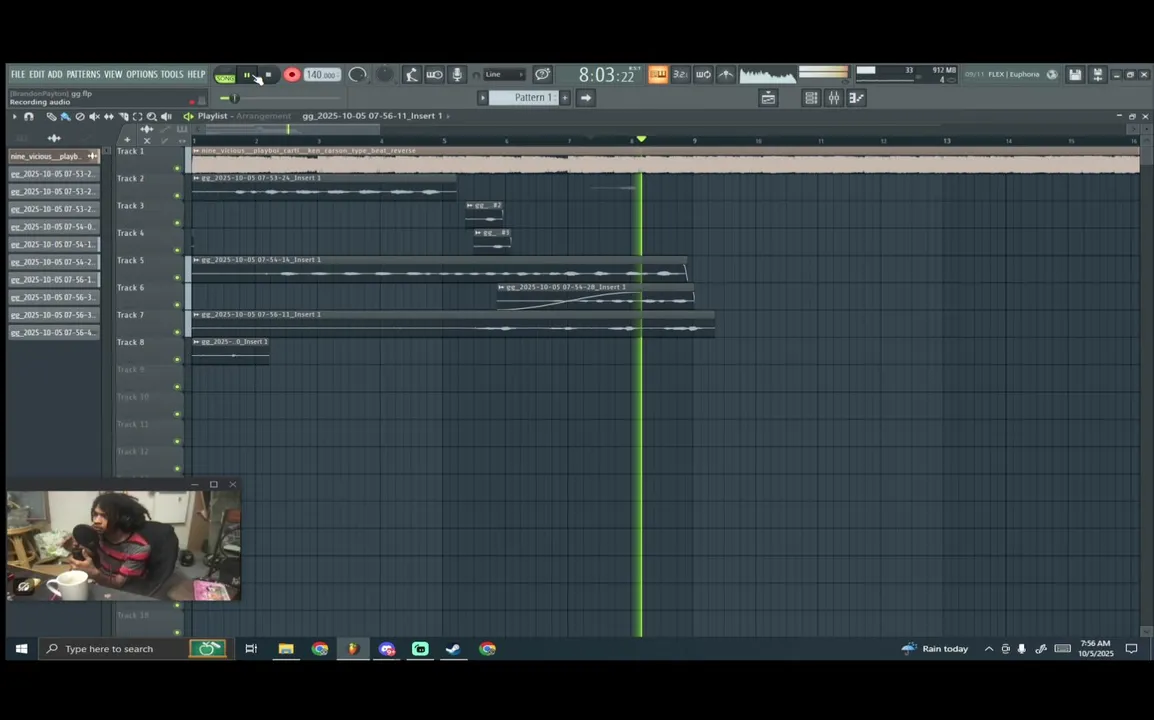Open the menu arrow on the 07-54-14_Insert 1 clip
This screenshot has height=720, width=1154.
point(197,260)
